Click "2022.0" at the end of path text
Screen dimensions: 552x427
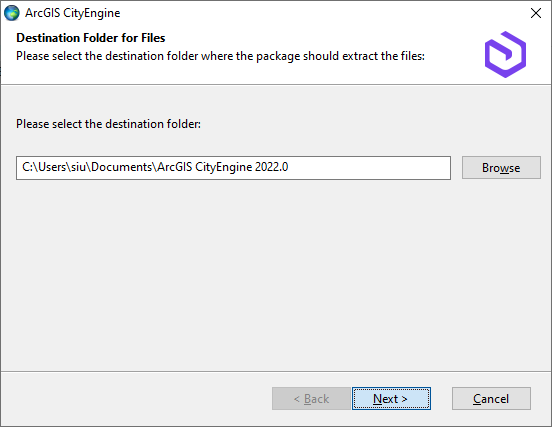click(271, 167)
